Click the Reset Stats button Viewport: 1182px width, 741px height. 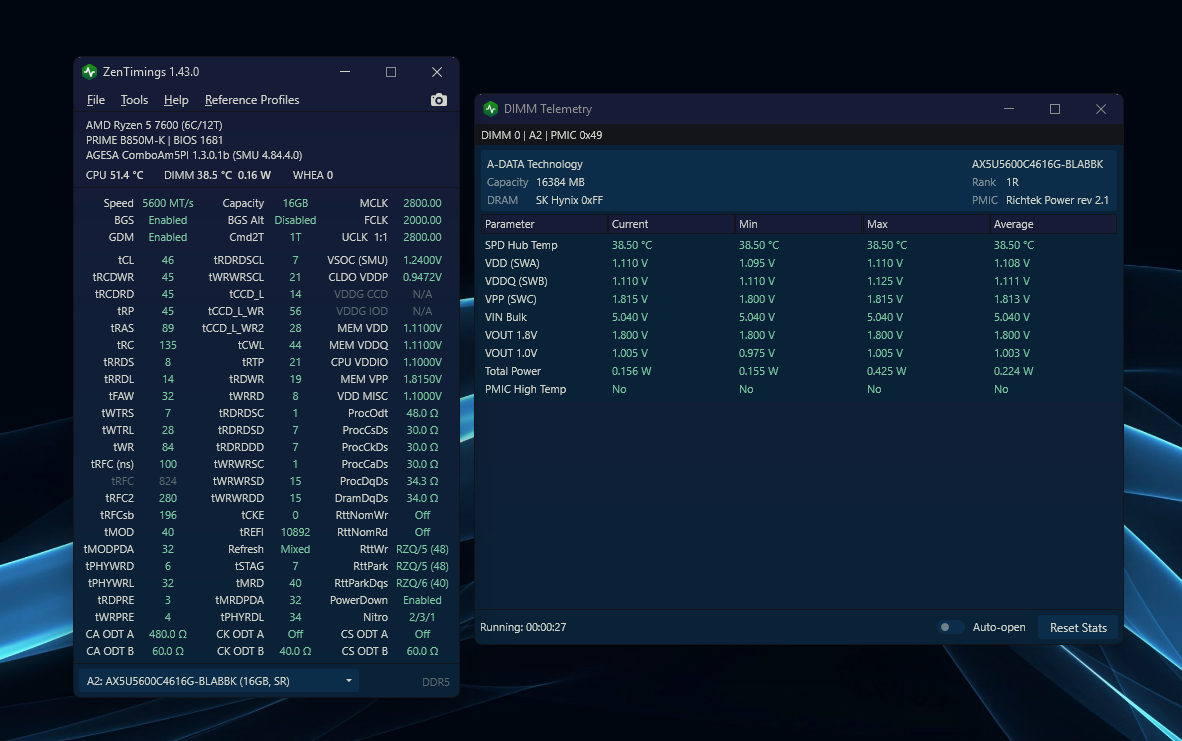[1078, 627]
